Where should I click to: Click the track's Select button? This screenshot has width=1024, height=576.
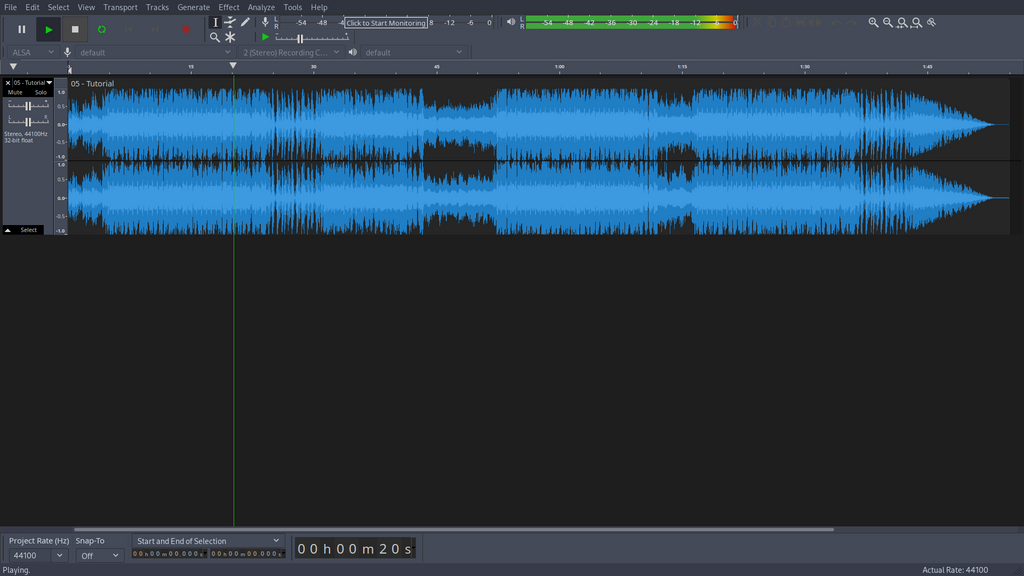[x=29, y=230]
